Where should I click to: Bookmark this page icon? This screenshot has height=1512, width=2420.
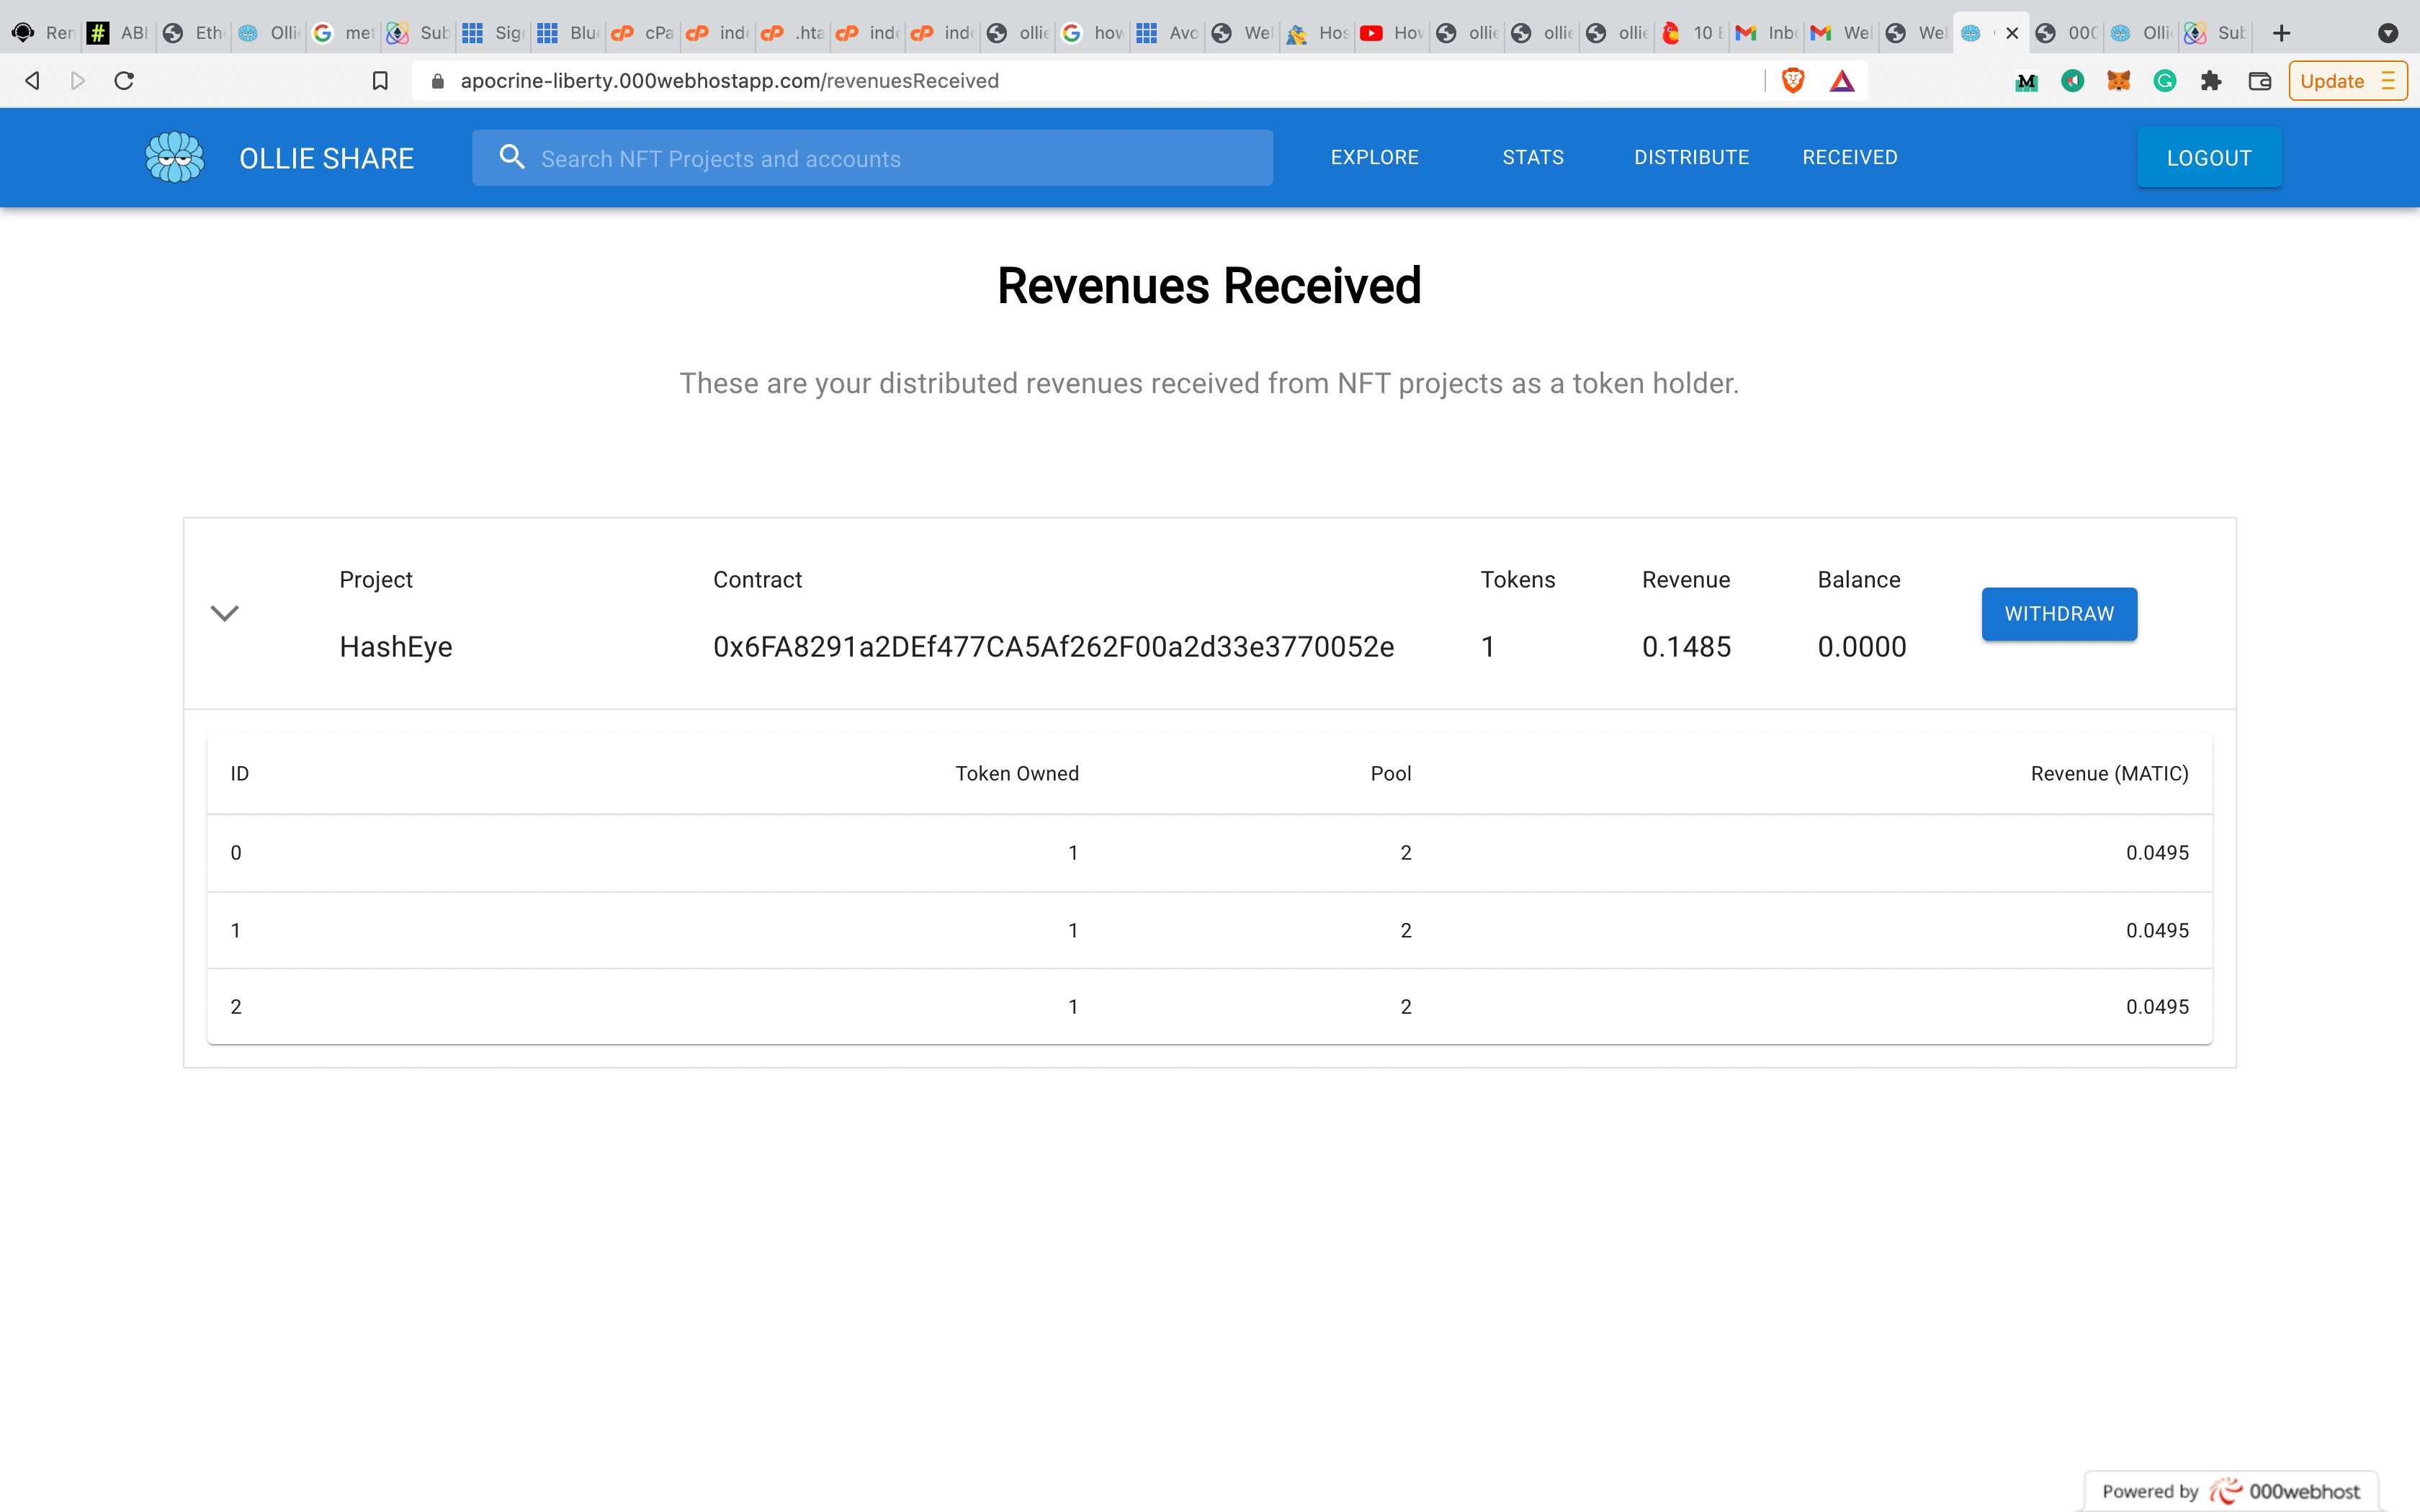coord(380,81)
